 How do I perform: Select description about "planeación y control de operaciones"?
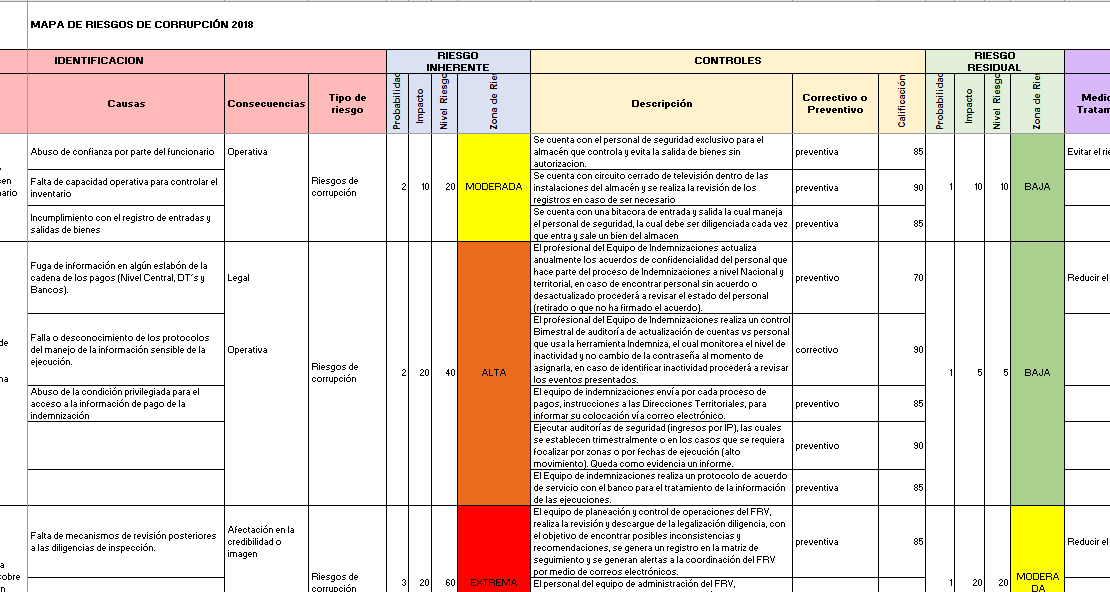click(661, 542)
